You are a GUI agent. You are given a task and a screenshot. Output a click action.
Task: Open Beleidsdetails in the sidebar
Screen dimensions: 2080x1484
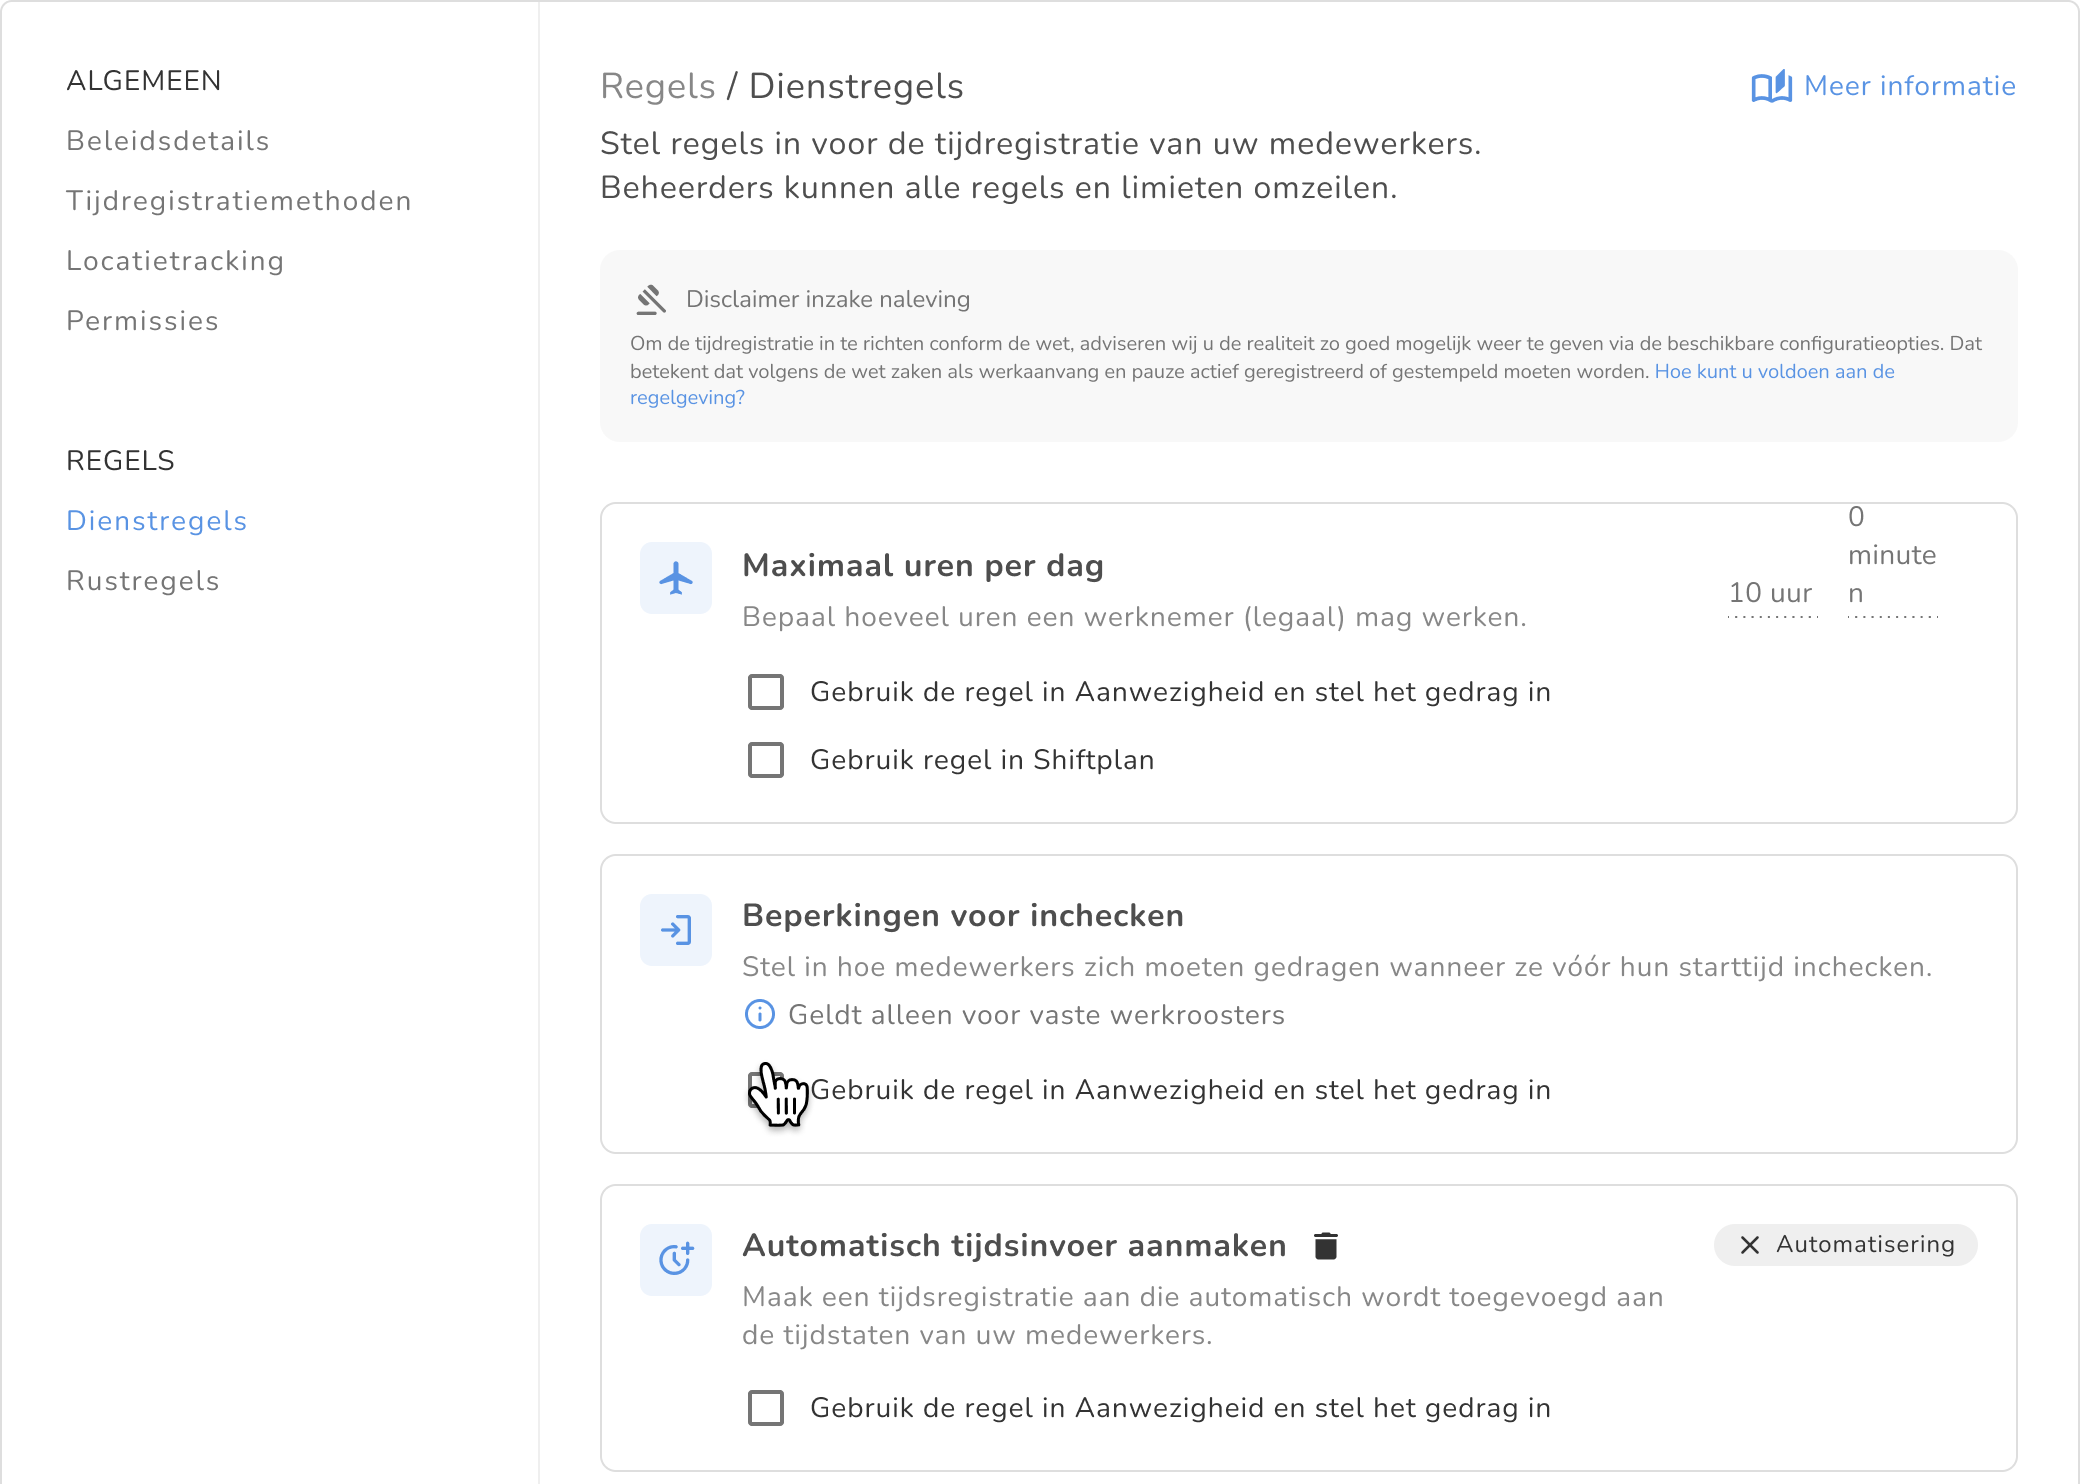(x=168, y=141)
